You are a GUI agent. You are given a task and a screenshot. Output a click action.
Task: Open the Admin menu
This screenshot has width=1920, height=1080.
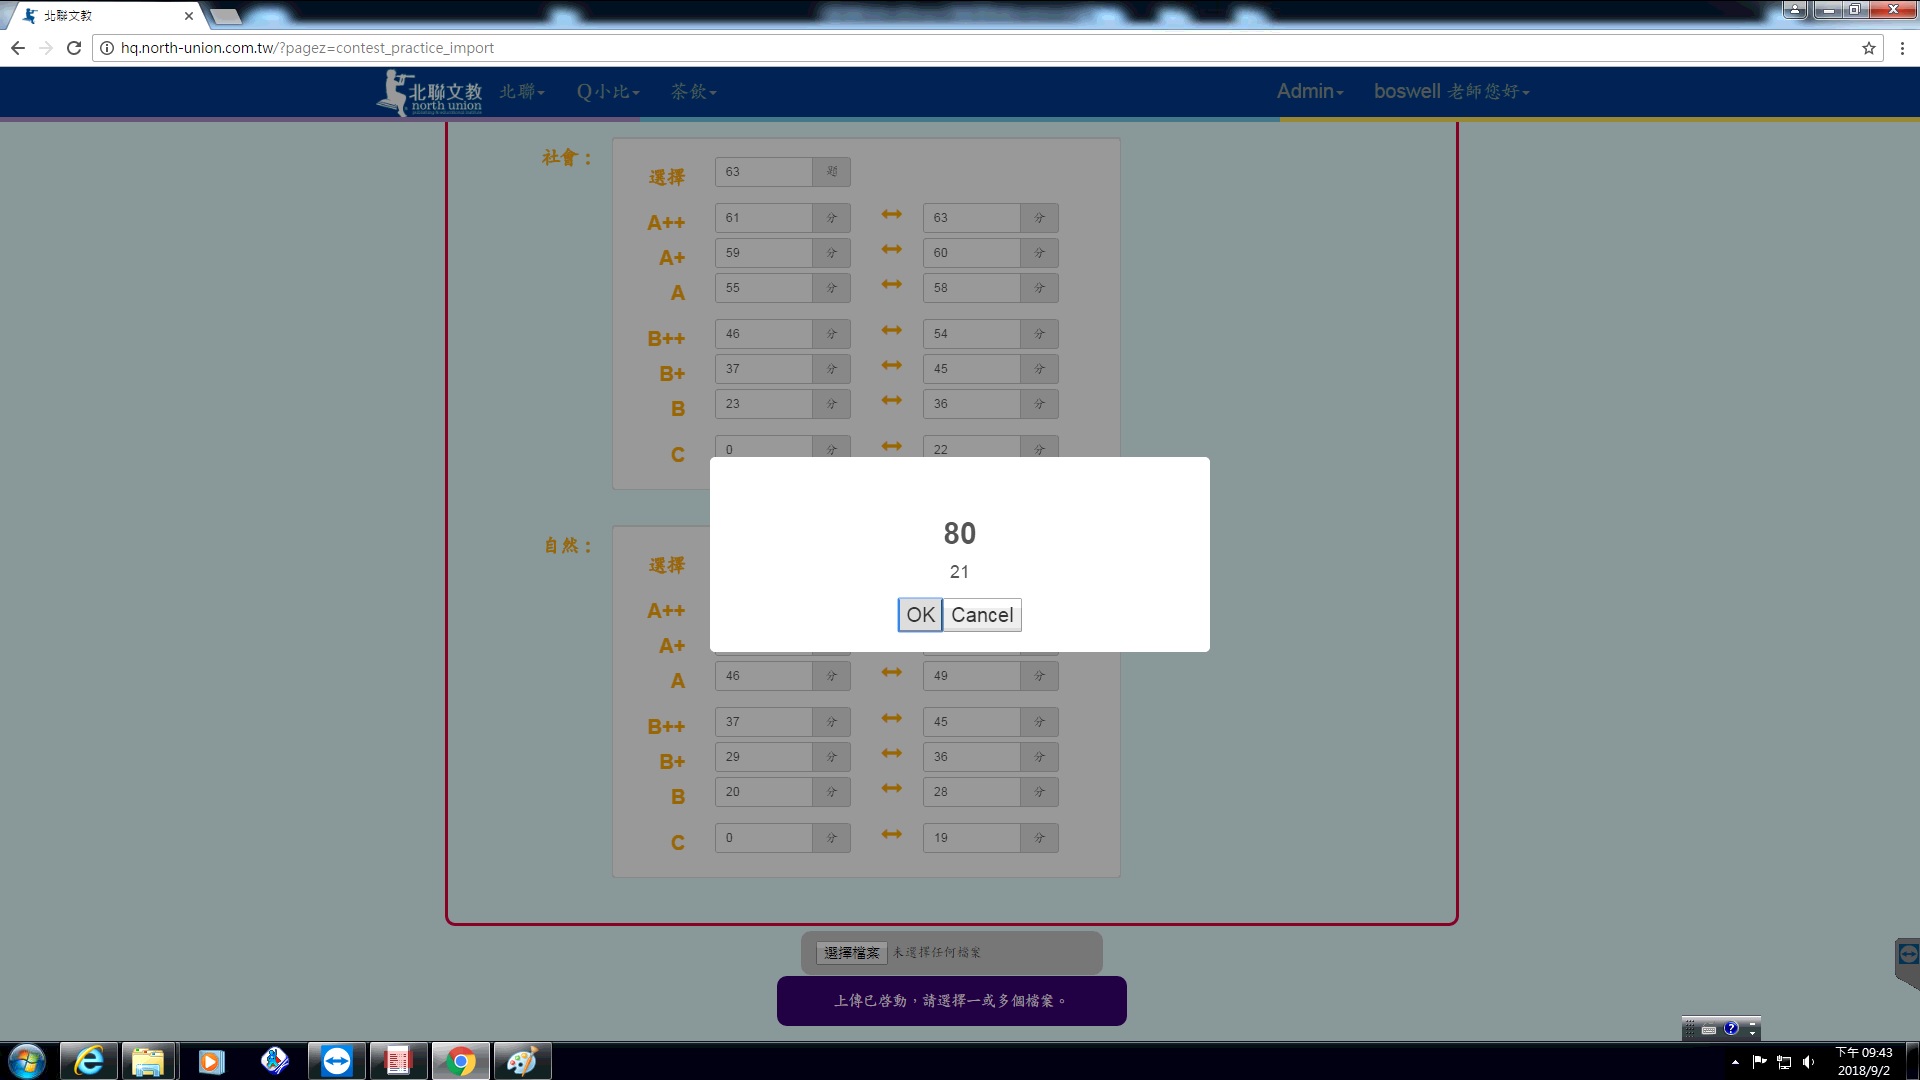coord(1310,92)
